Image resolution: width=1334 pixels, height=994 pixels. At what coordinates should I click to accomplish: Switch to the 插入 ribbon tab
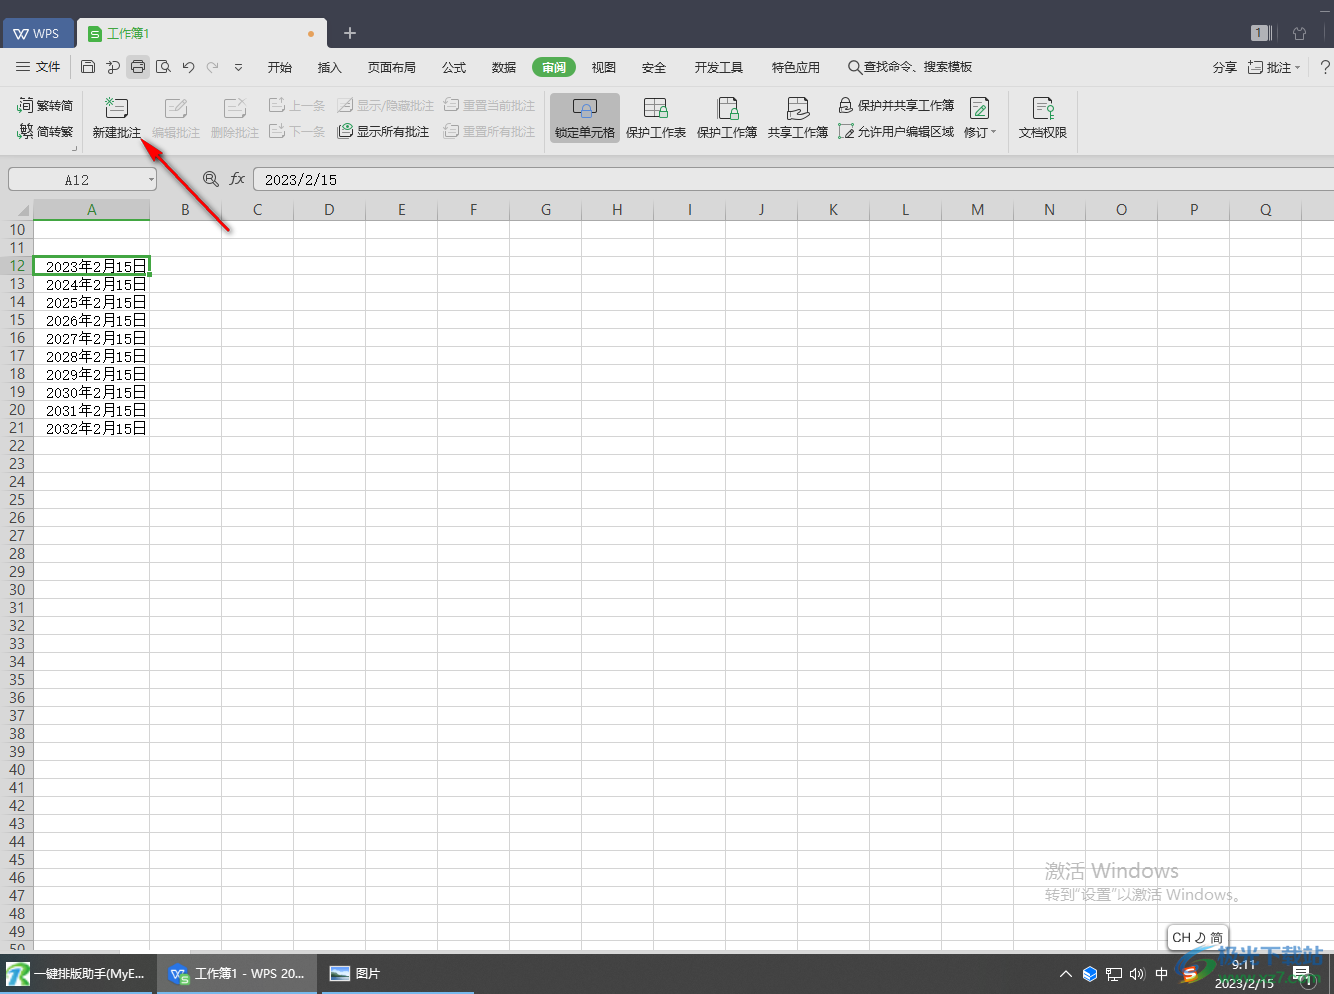[330, 67]
